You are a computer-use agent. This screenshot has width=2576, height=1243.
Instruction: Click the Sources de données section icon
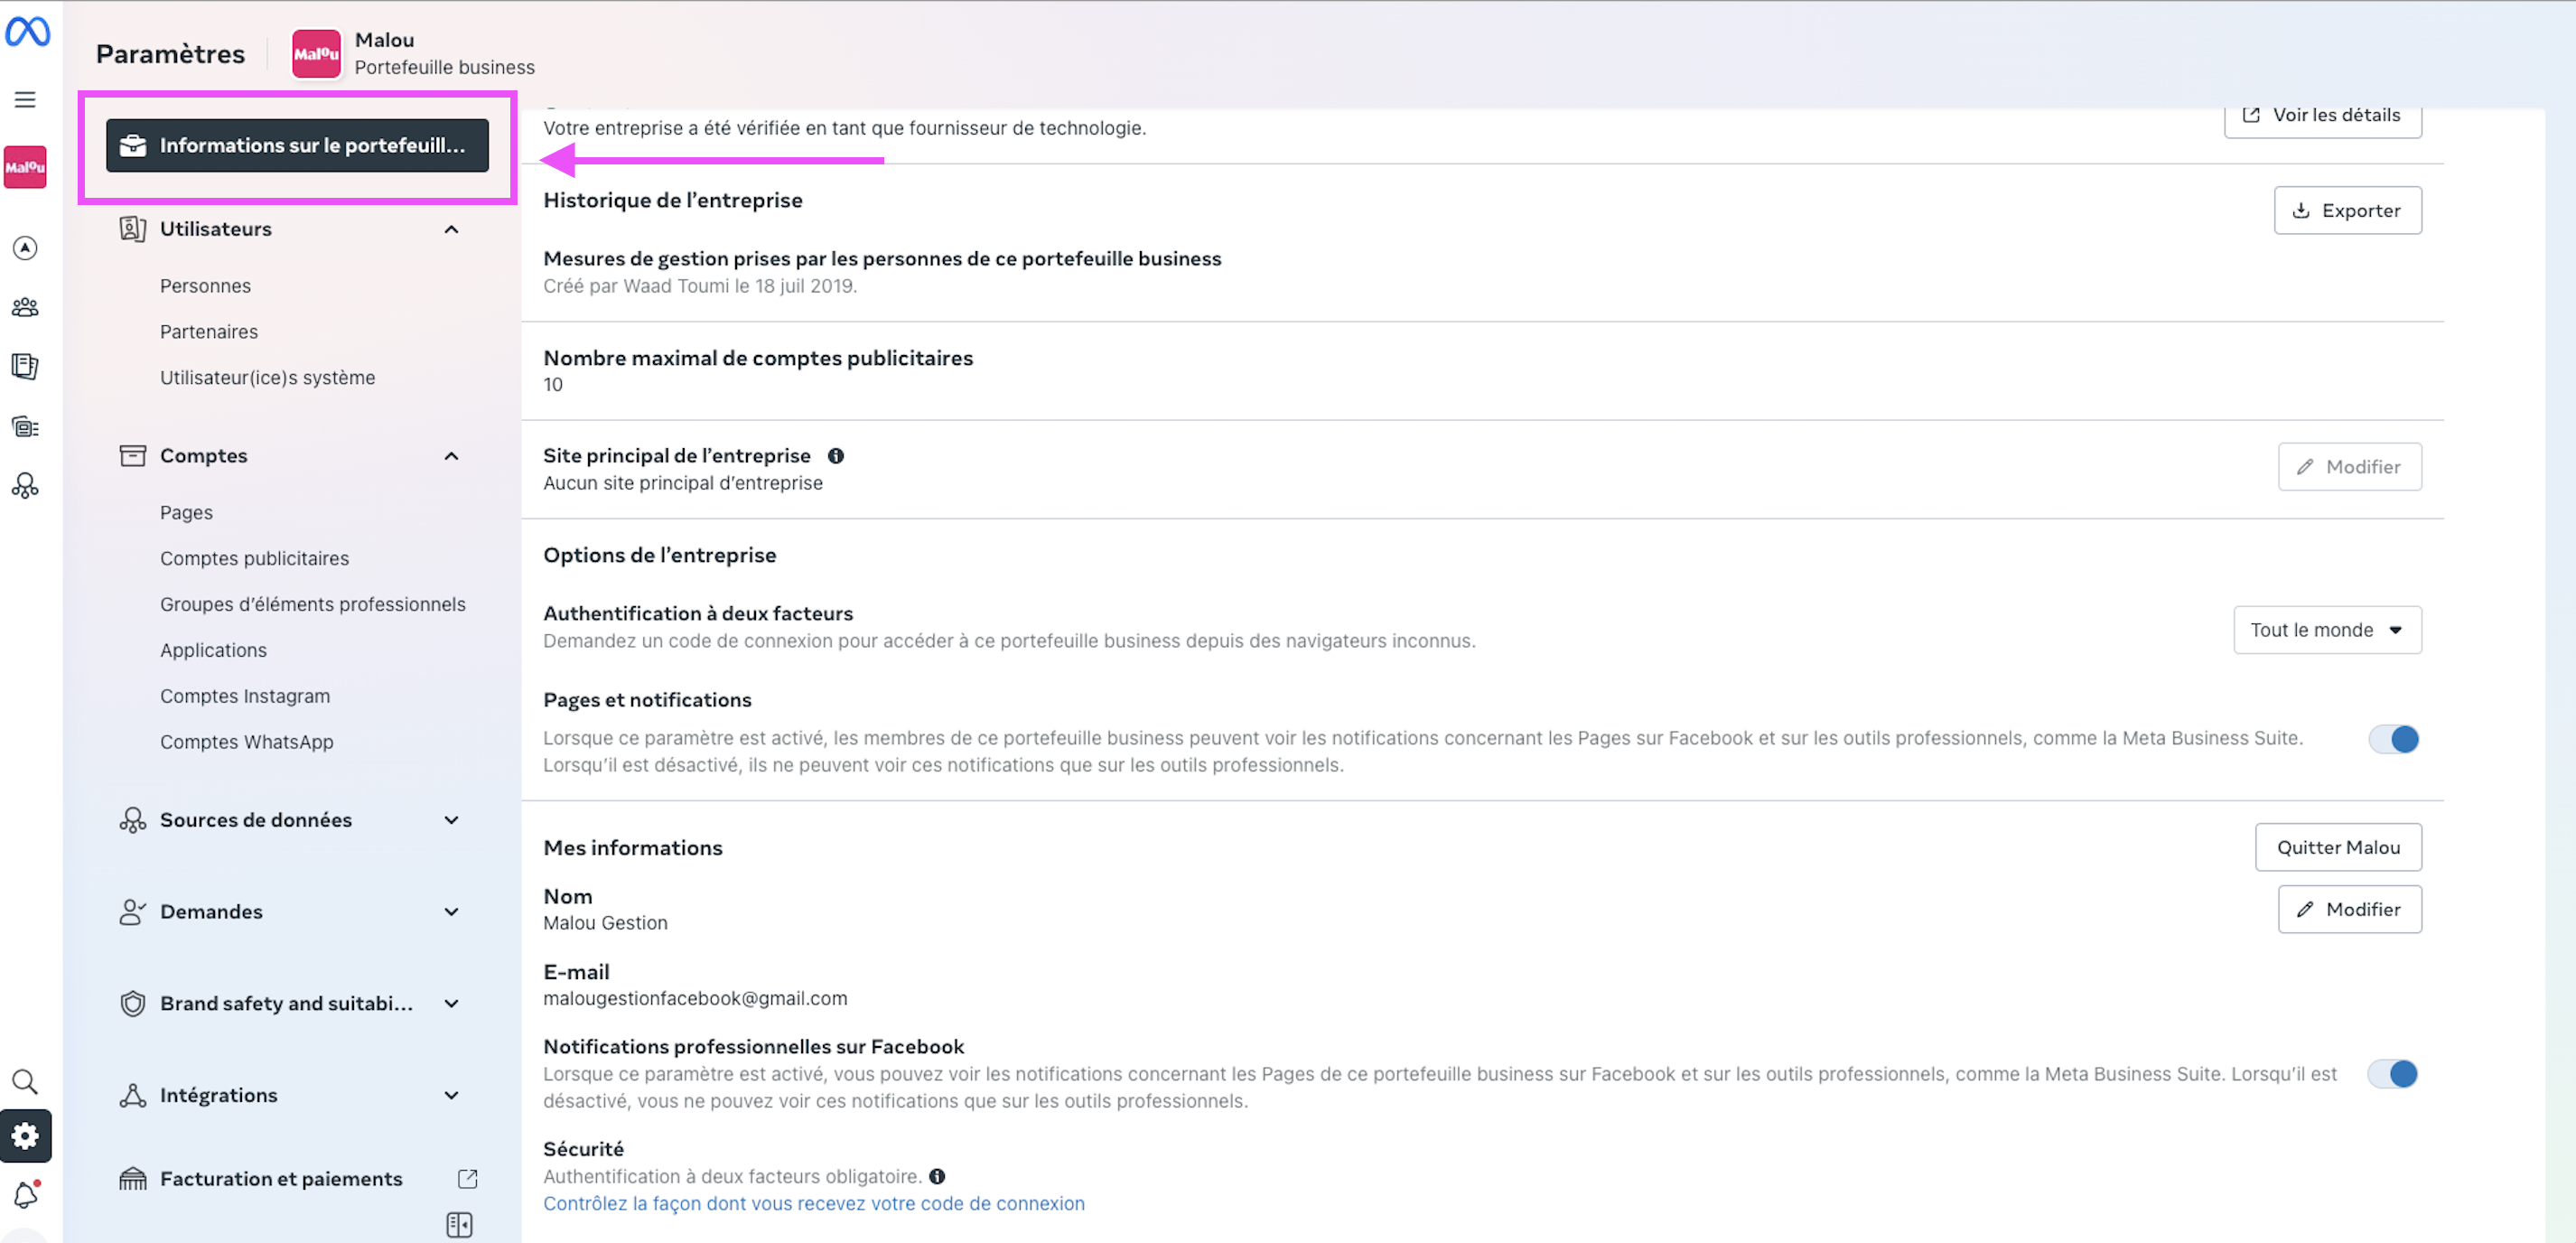pos(132,819)
